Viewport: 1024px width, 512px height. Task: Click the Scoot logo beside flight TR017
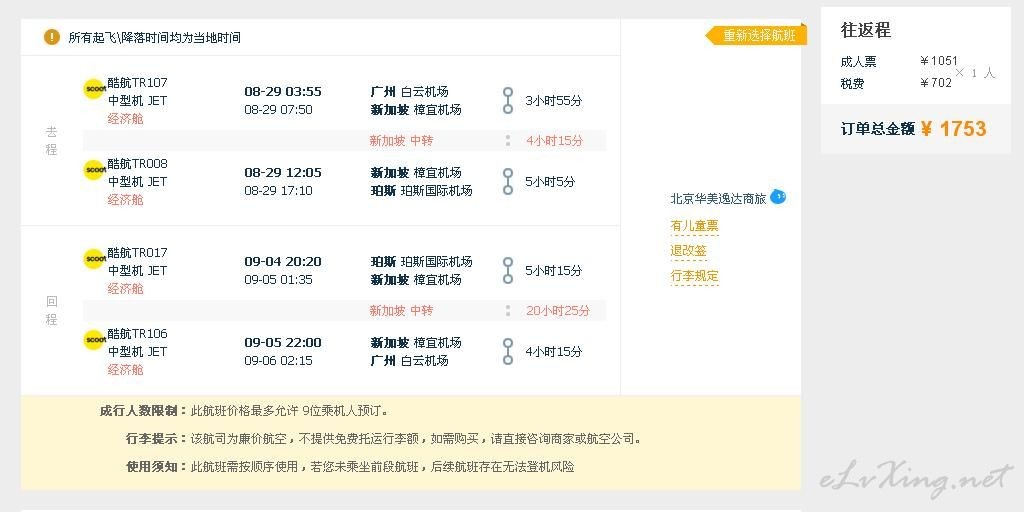click(x=95, y=259)
